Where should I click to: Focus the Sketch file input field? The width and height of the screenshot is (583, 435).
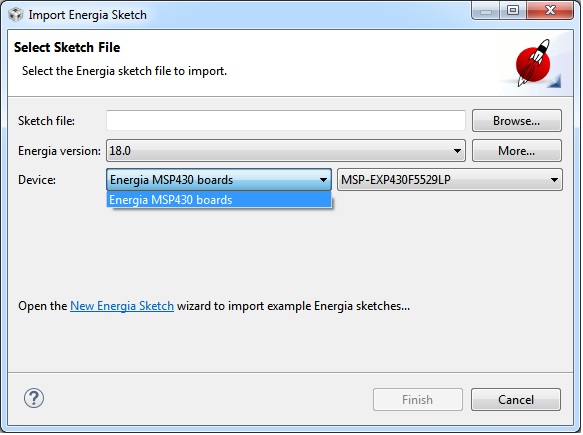coord(286,121)
